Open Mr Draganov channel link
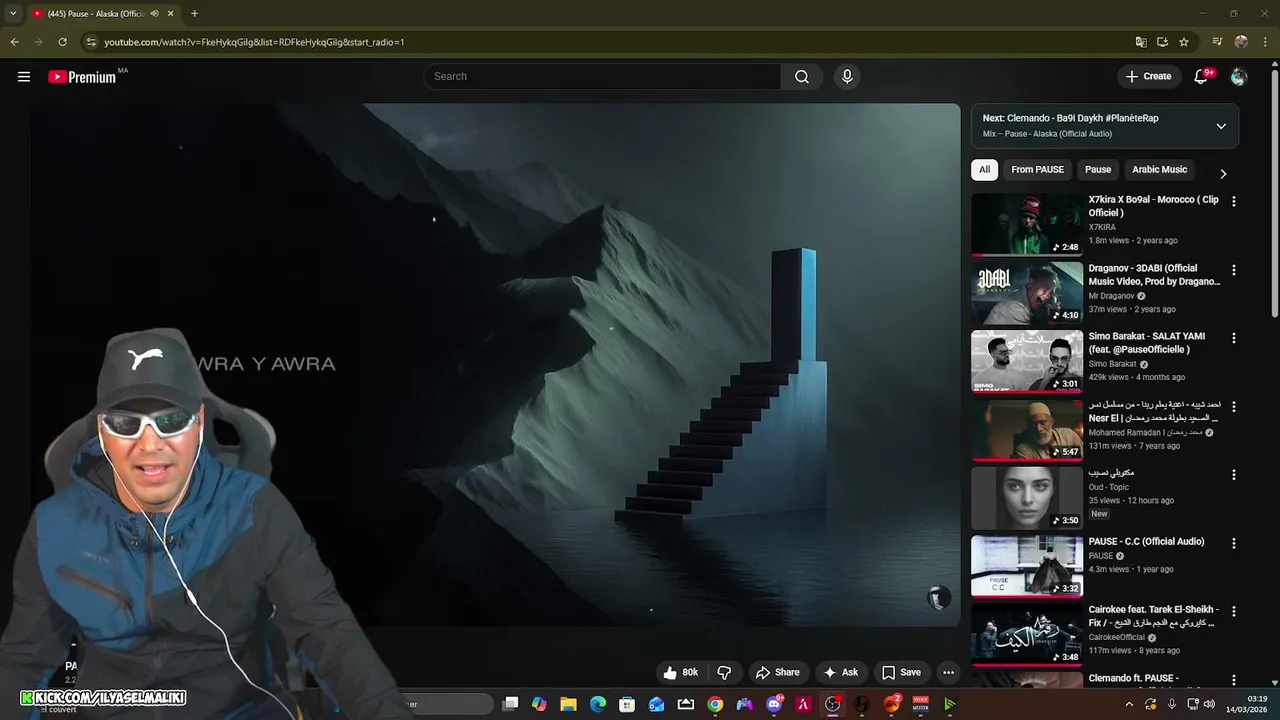 pos(1112,296)
